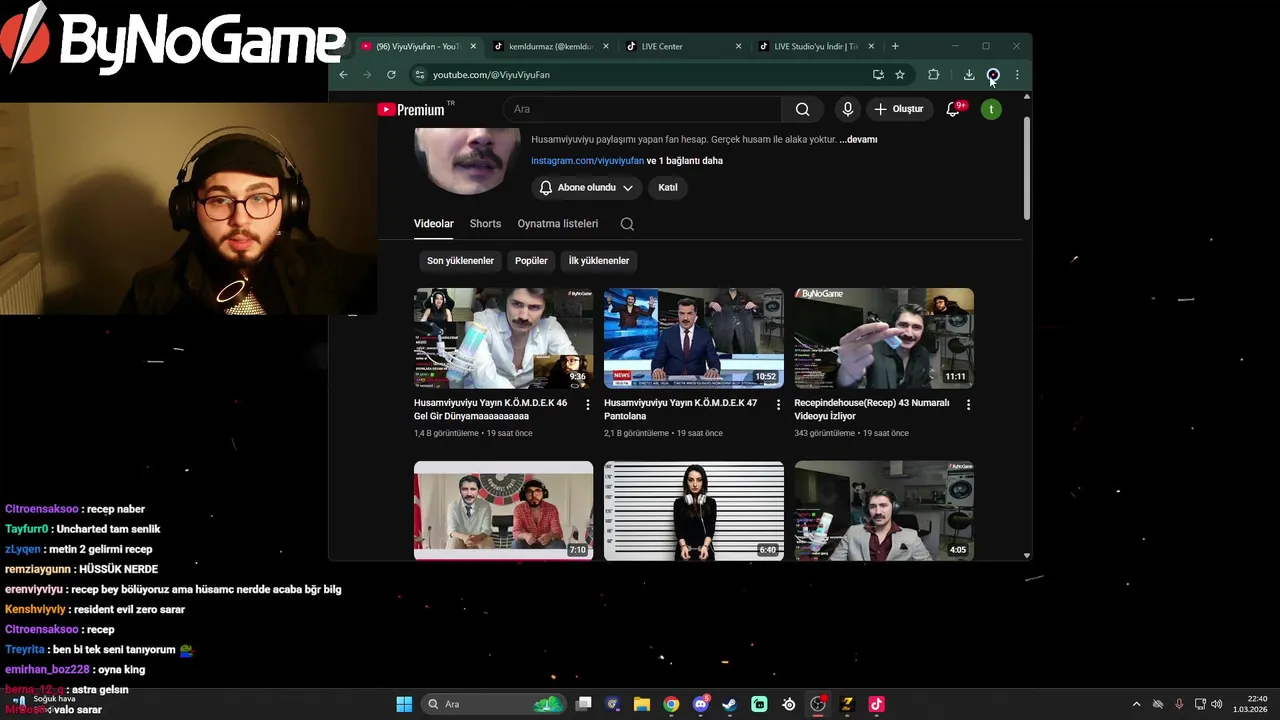Open File Explorer from the taskbar

tap(642, 704)
